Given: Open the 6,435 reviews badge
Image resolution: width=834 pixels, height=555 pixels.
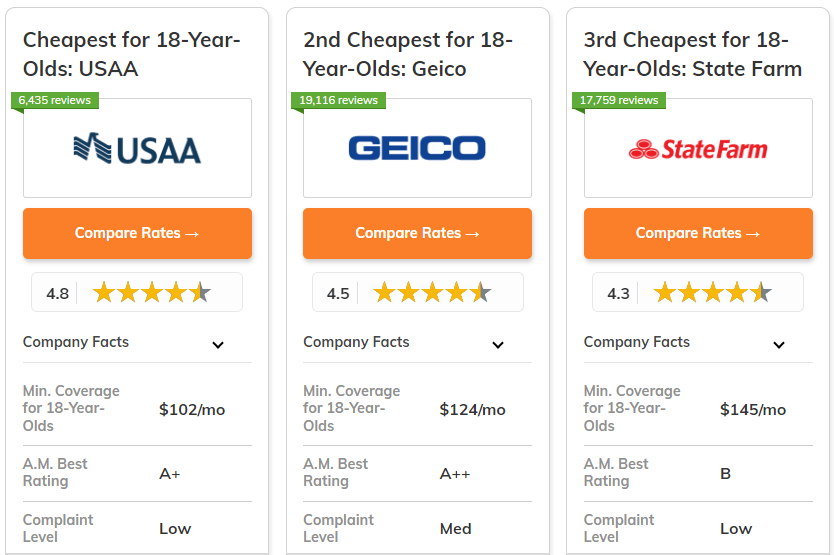Looking at the screenshot, I should click(x=55, y=100).
